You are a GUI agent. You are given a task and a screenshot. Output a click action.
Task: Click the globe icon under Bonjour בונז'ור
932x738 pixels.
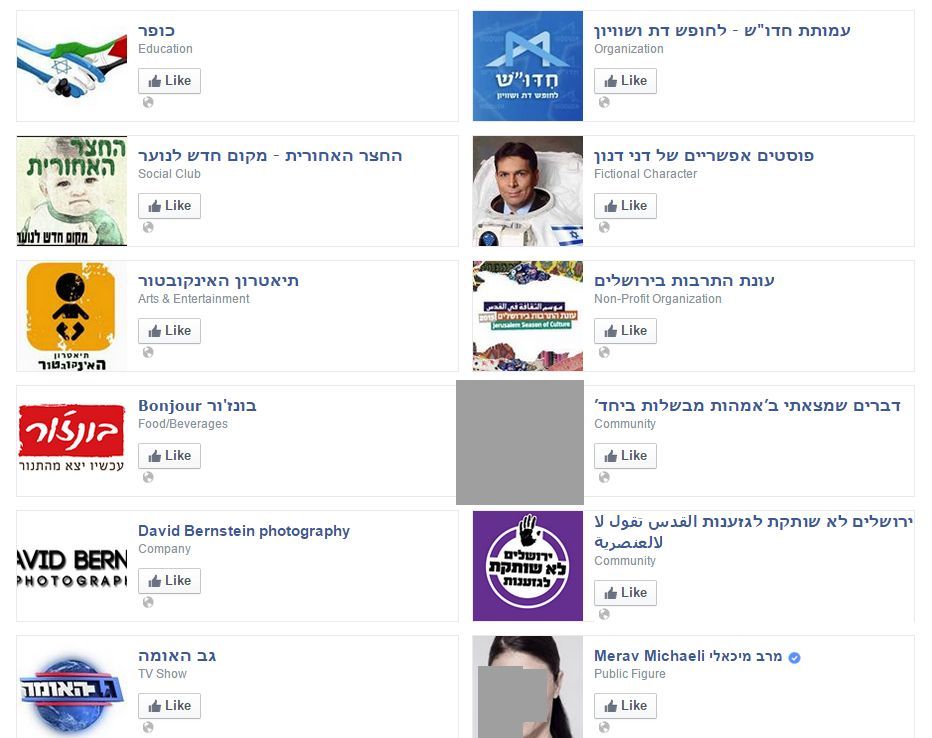[x=148, y=477]
